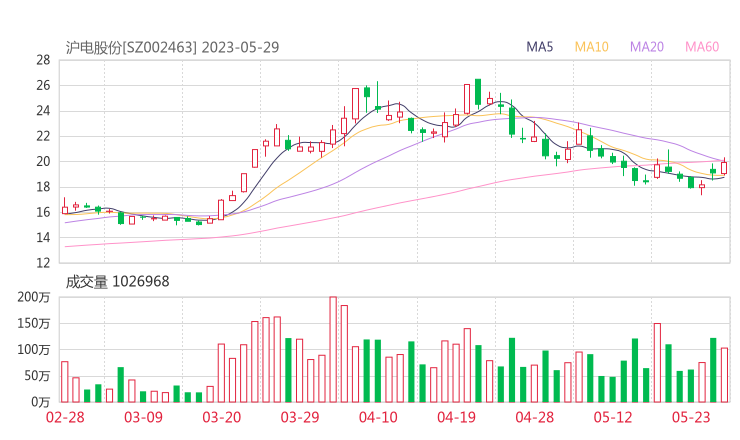Image resolution: width=740 pixels, height=440 pixels.
Task: Jump to the 04-10 date label
Action: [x=378, y=417]
